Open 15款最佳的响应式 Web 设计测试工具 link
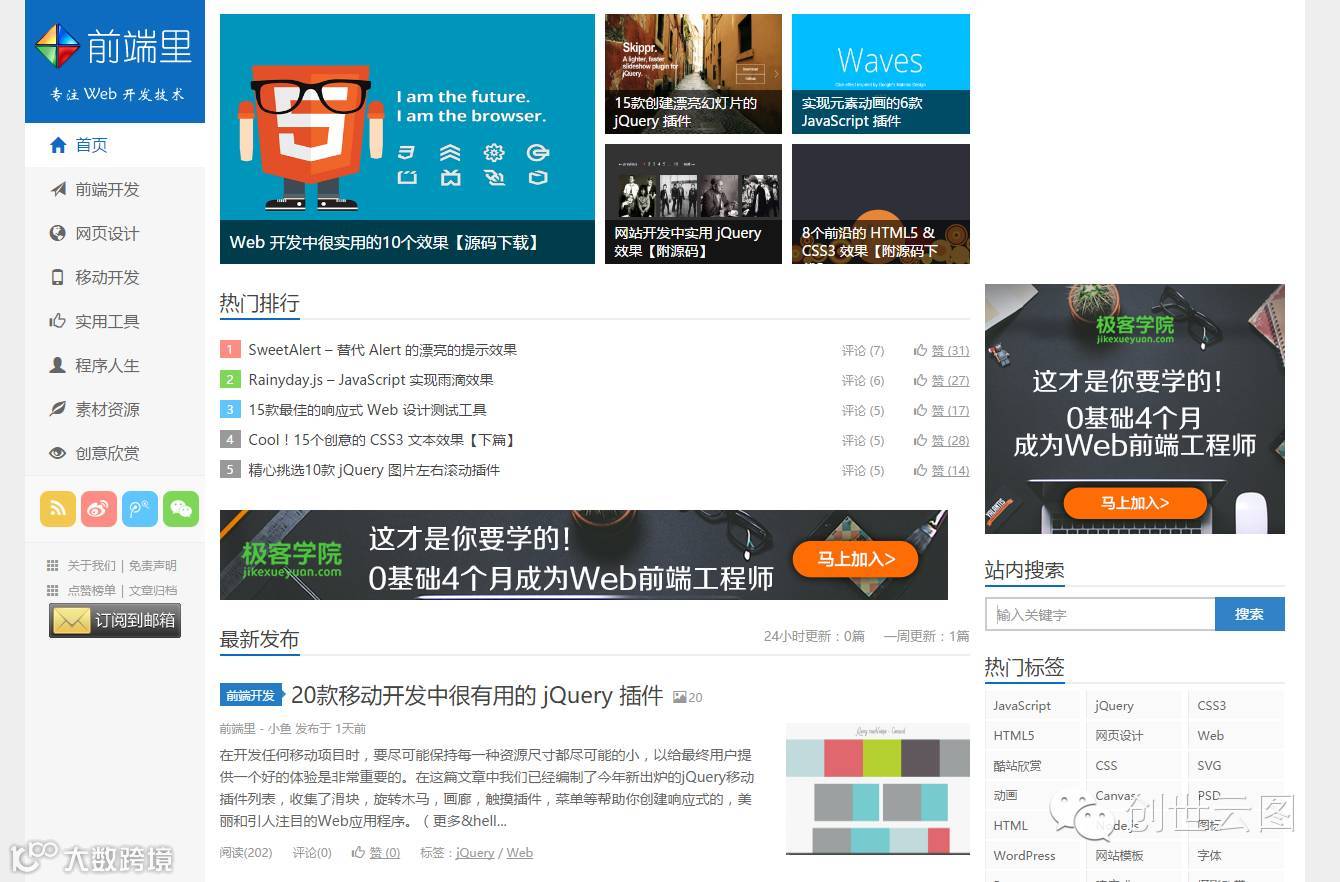The height and width of the screenshot is (882, 1340). coord(367,410)
